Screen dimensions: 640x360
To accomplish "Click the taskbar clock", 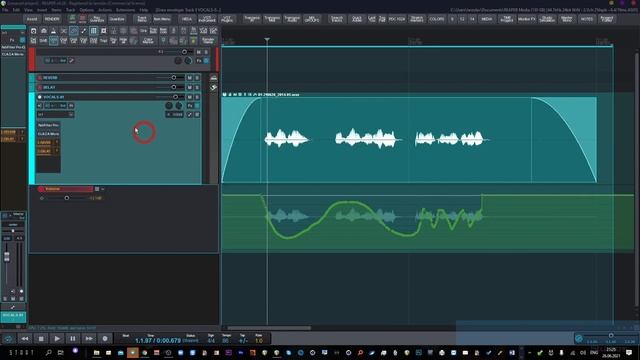I will [611, 353].
